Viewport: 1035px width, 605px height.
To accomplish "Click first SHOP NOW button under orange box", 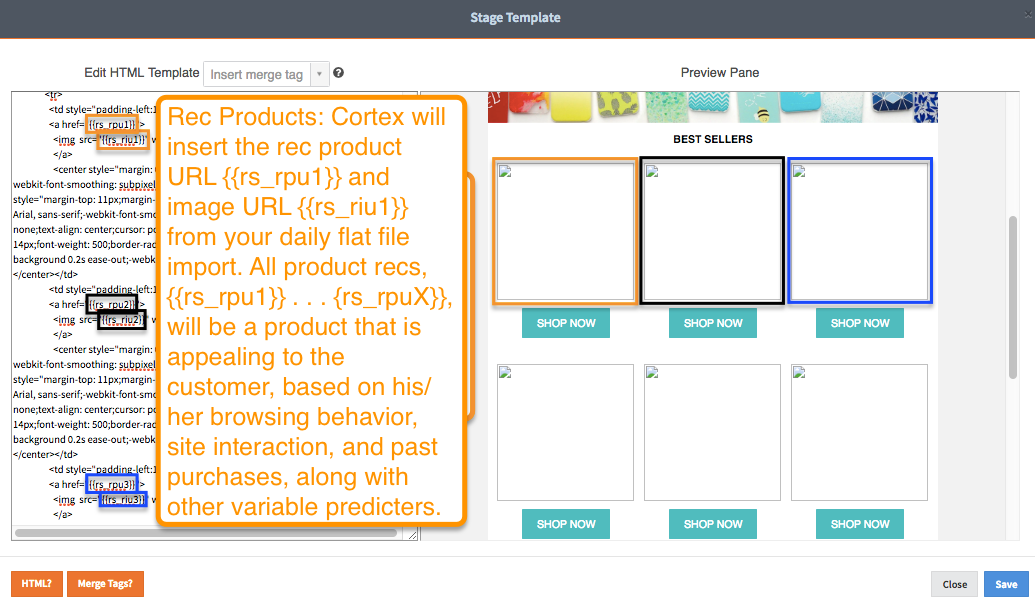I will tap(566, 323).
